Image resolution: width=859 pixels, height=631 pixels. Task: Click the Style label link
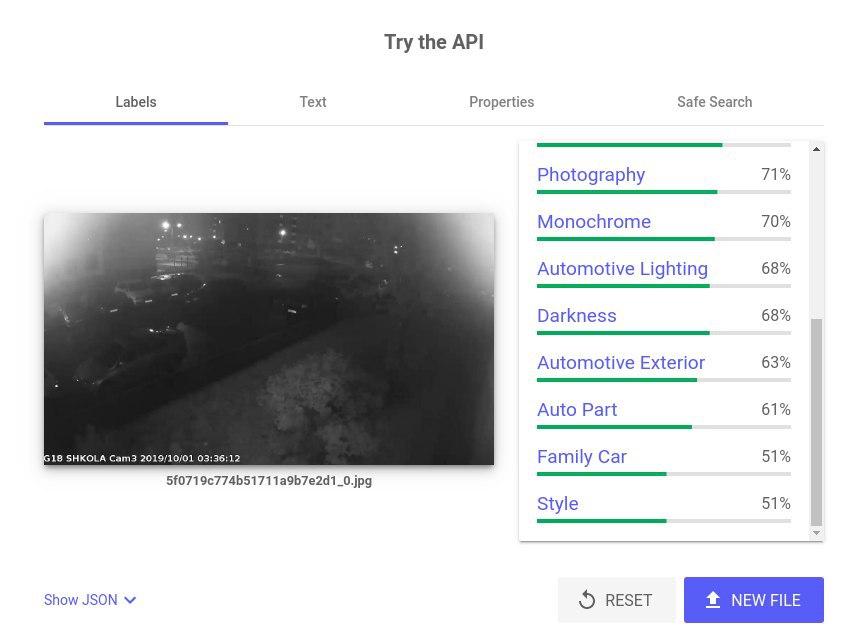[558, 504]
